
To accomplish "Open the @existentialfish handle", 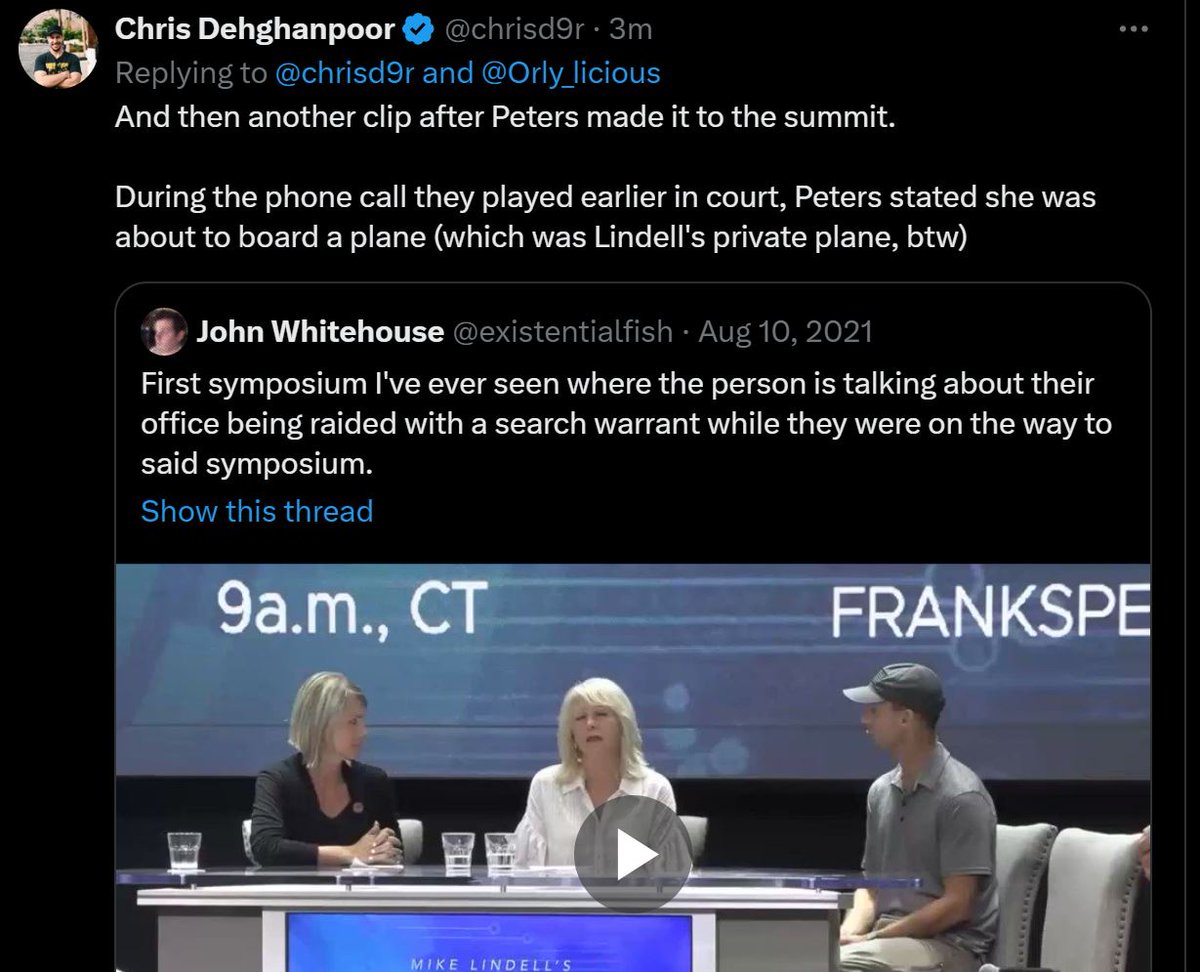I will tap(563, 331).
